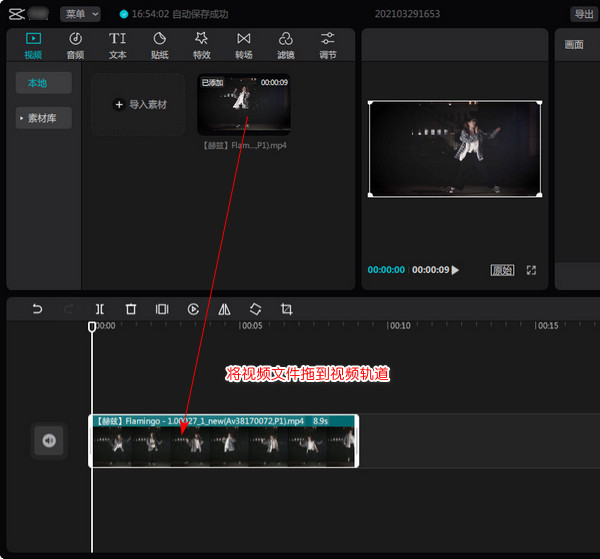The height and width of the screenshot is (559, 600).
Task: Click the rotate icon in timeline toolbar
Action: (255, 309)
